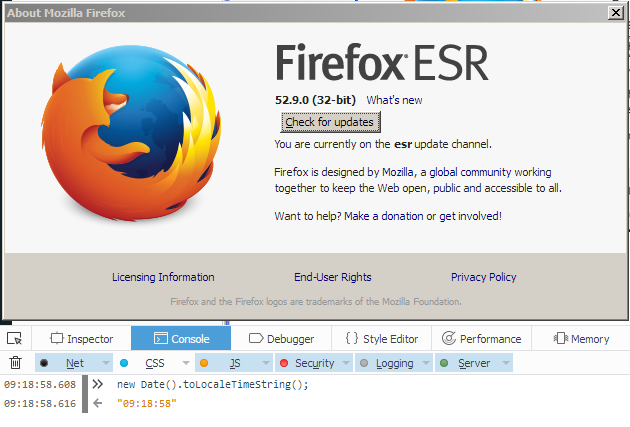Expand the Net filter dropdown arrow
Viewport: 630px width, 427px height.
pyautogui.click(x=106, y=363)
